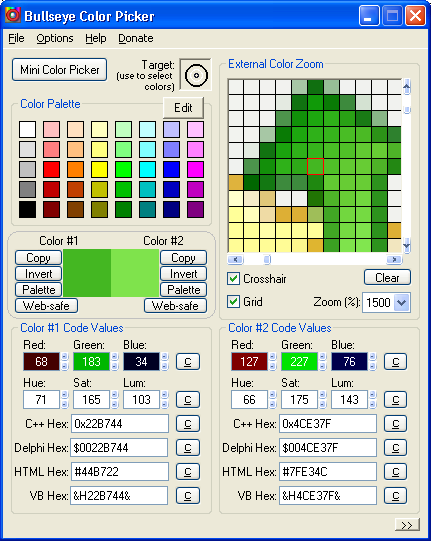Select the magenta palette swatch

[x=195, y=169]
